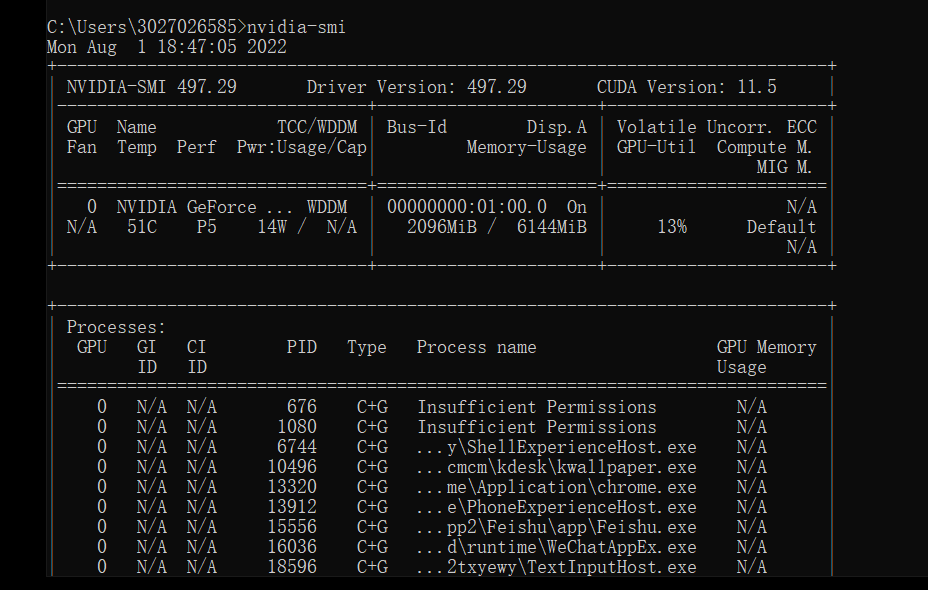Click the Memory-Usage header text

(526, 147)
